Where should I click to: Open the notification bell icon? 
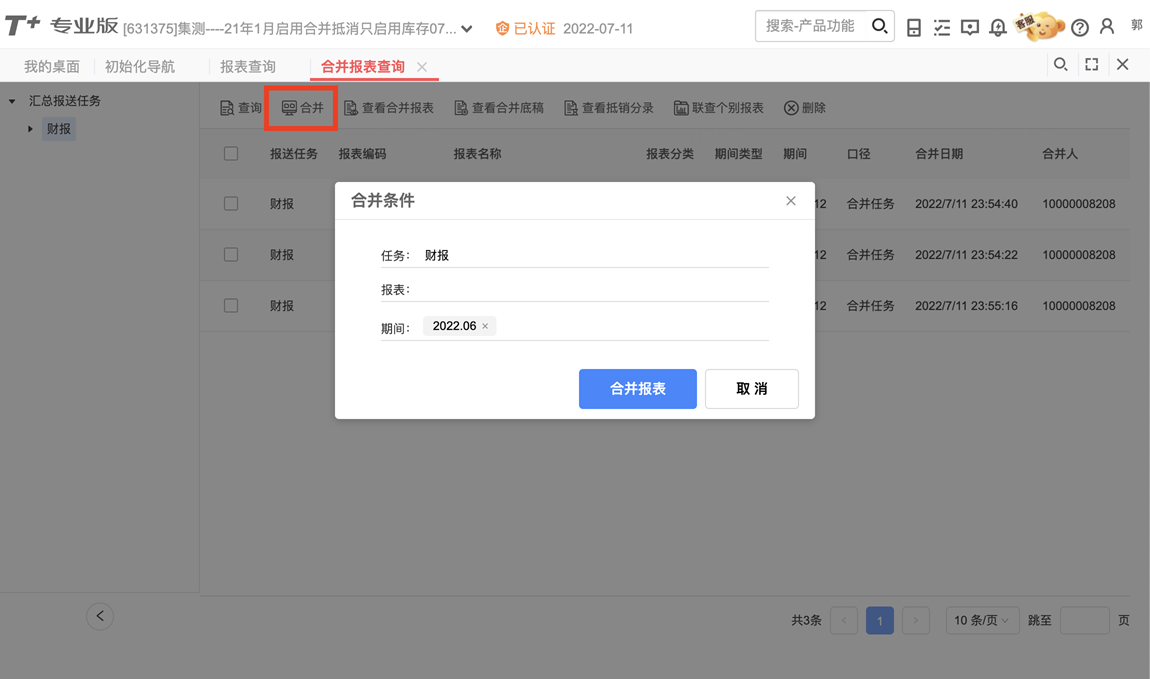point(997,28)
